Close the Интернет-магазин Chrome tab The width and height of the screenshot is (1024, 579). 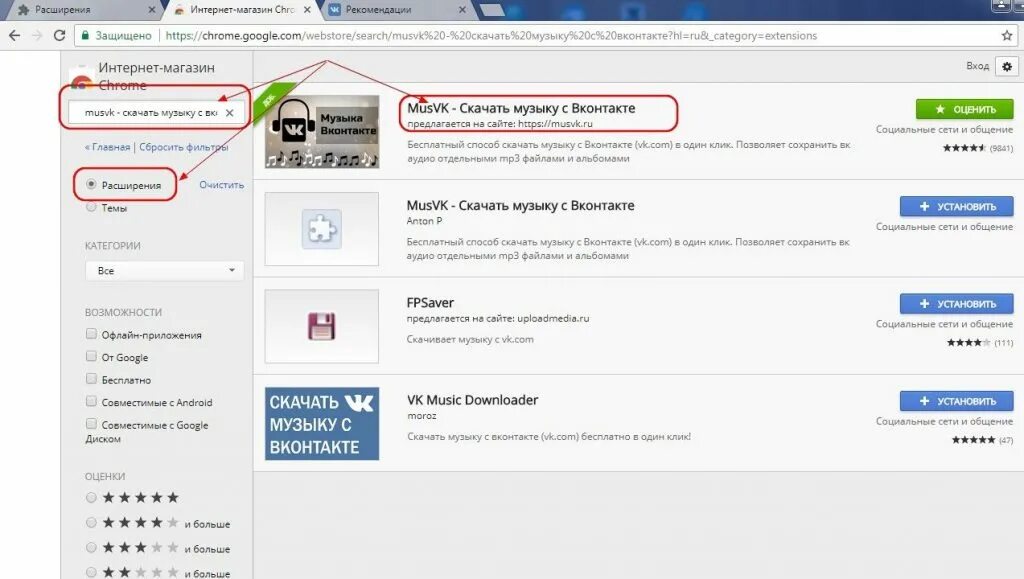click(x=307, y=10)
